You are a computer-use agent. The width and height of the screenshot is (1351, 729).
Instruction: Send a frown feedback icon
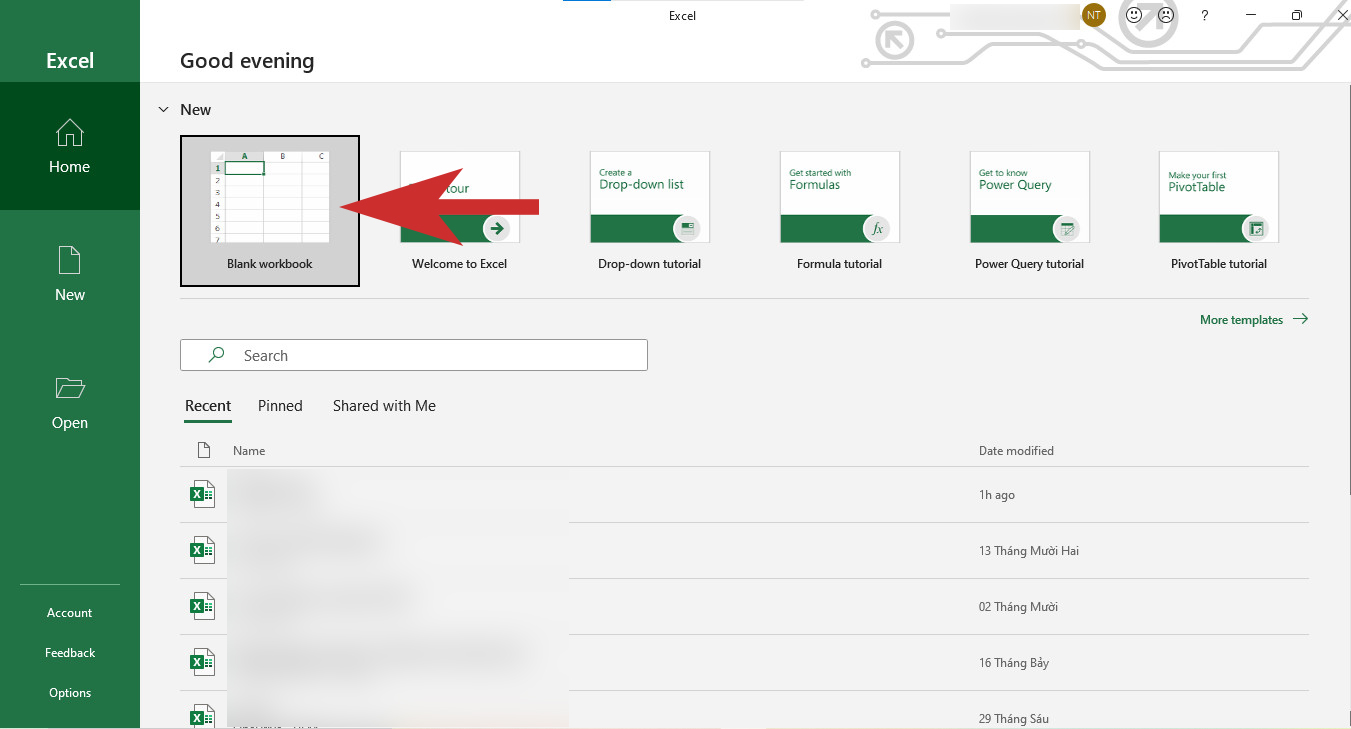point(1166,15)
